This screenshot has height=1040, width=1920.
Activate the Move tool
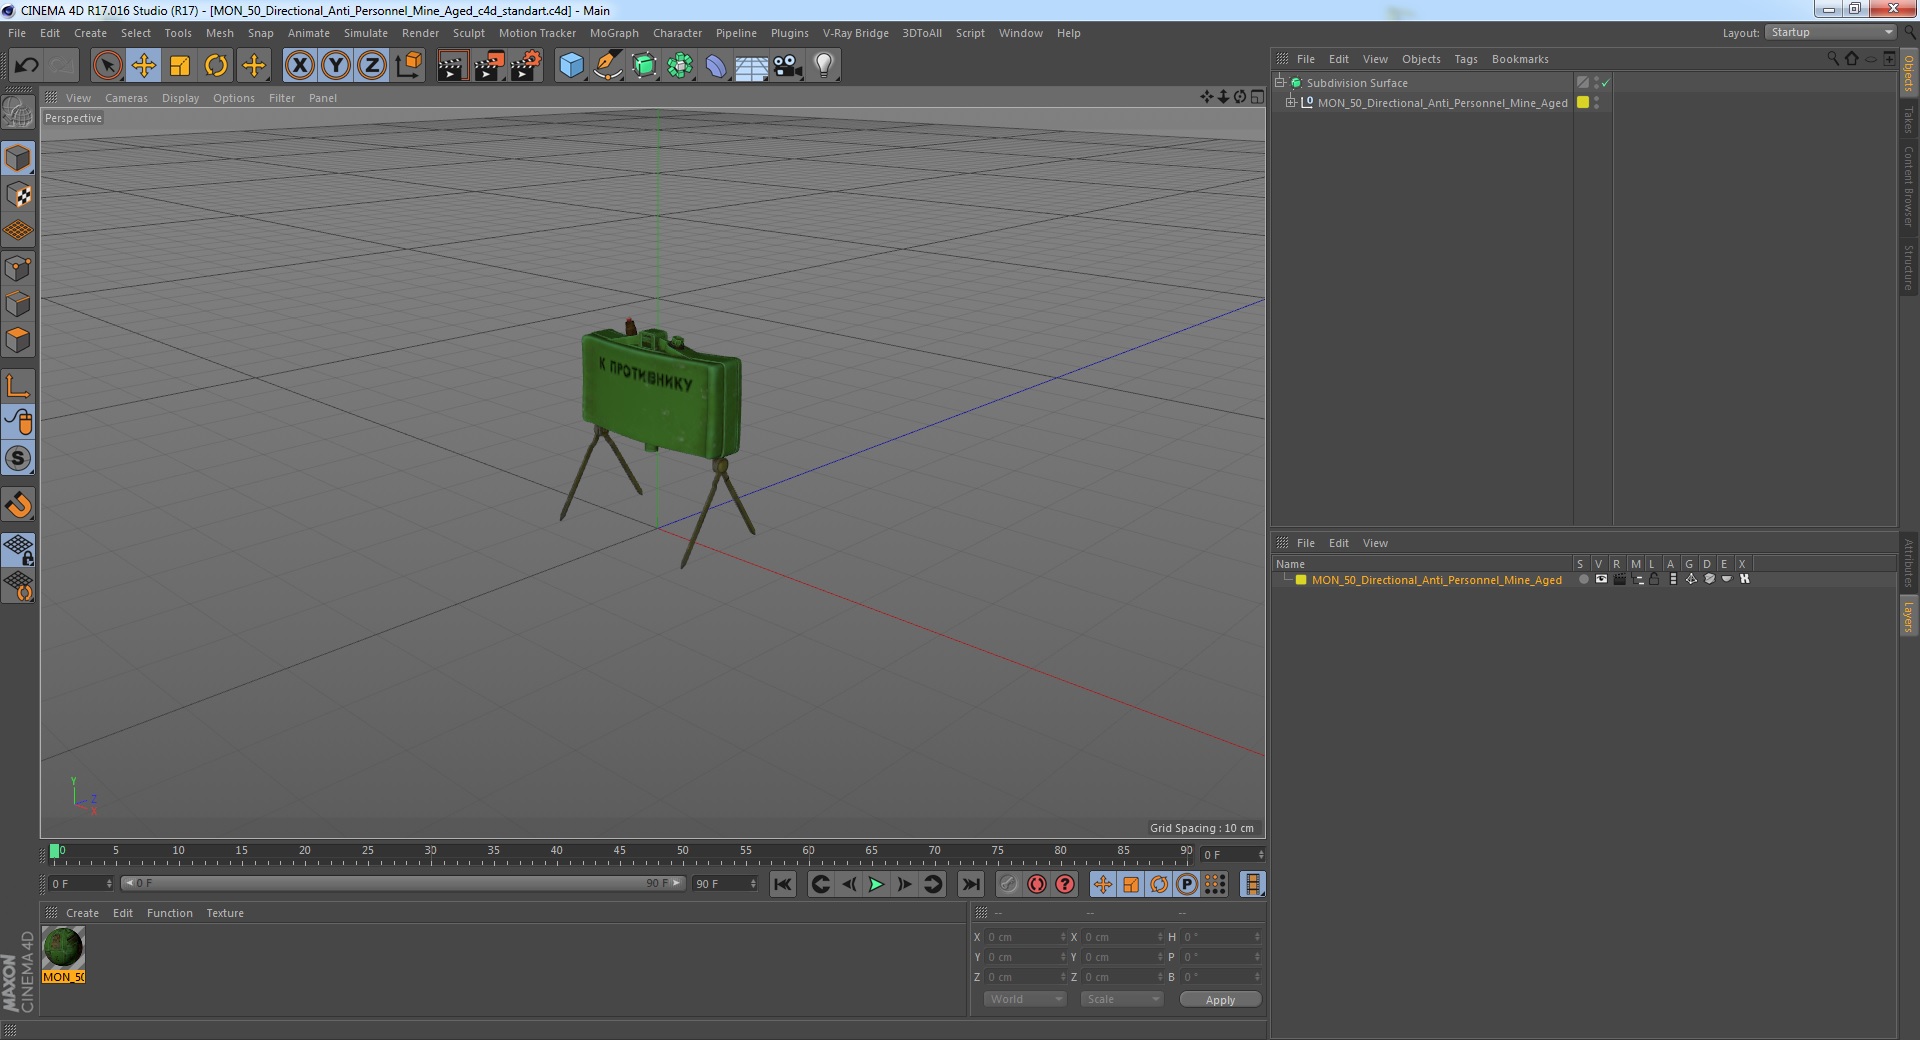pos(143,66)
